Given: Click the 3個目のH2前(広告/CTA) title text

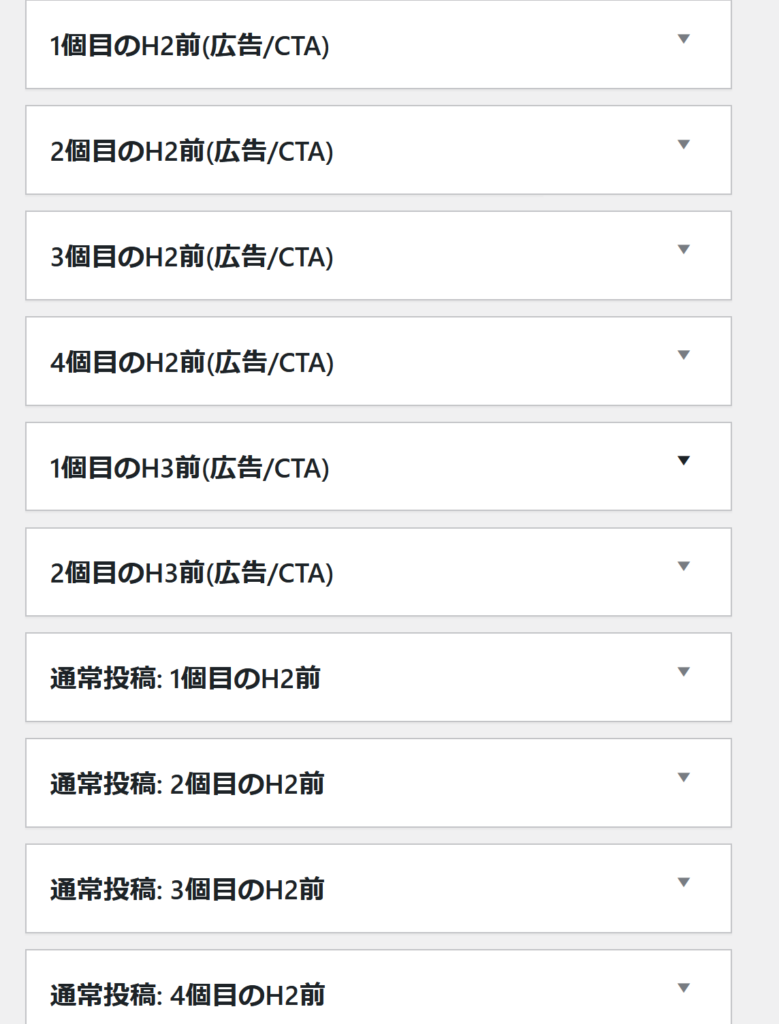Looking at the screenshot, I should pos(192,257).
